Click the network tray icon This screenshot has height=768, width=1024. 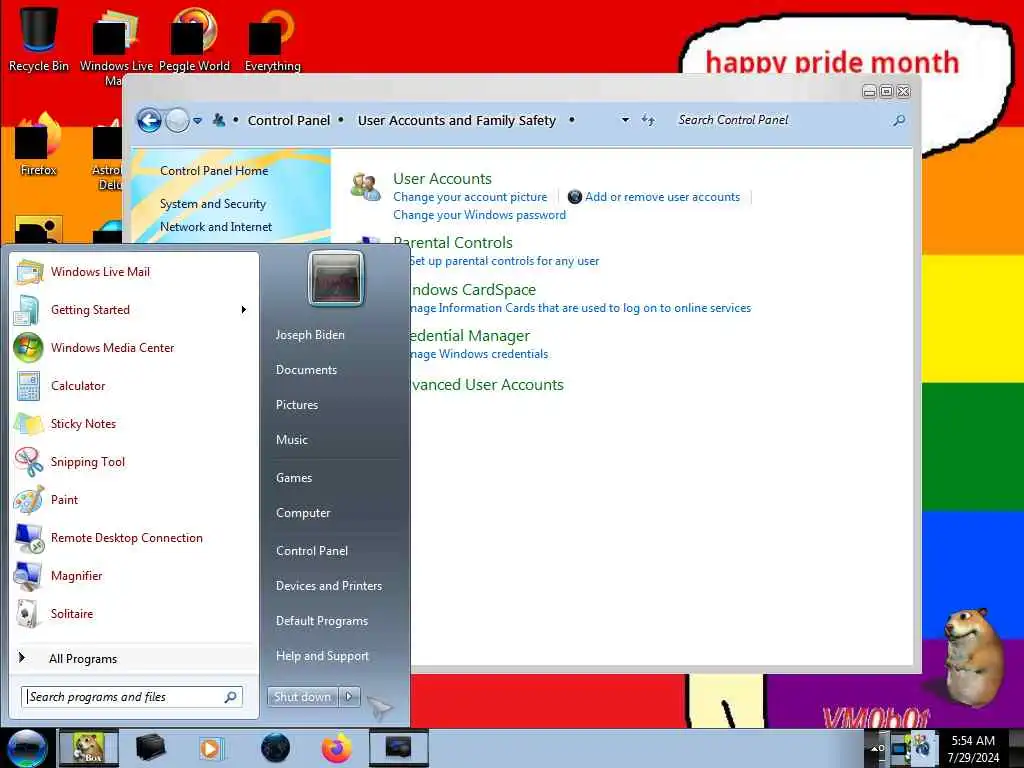pyautogui.click(x=900, y=748)
